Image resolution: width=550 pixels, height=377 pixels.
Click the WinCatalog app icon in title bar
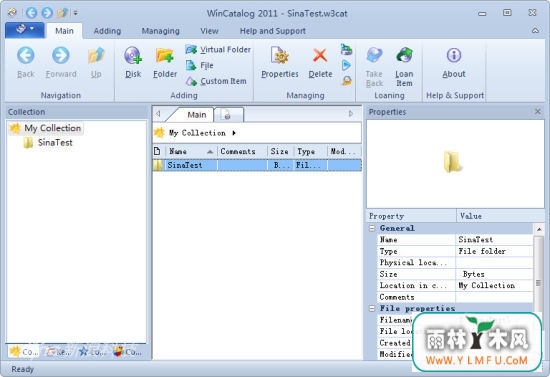pyautogui.click(x=12, y=13)
